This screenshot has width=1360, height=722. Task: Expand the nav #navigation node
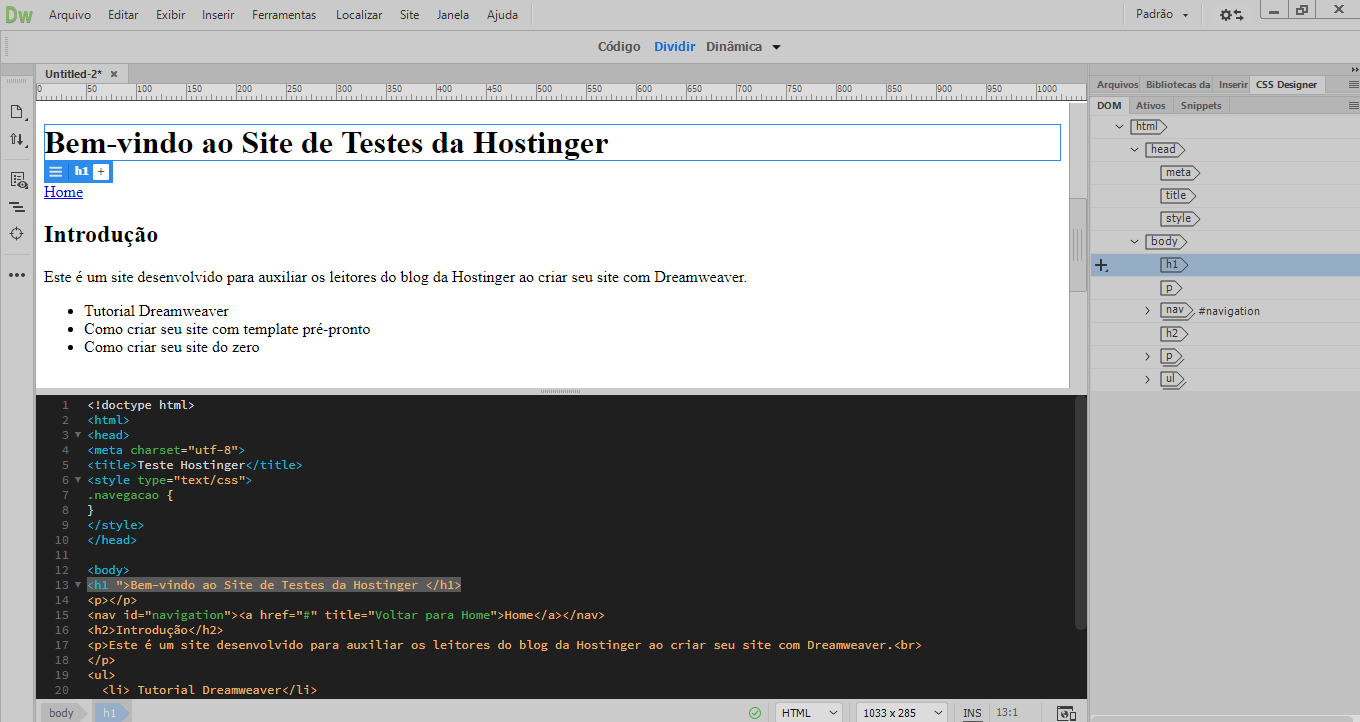tap(1148, 311)
